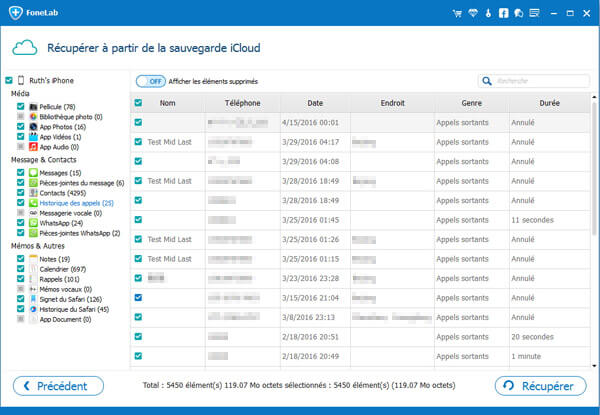Uncheck the Ruth's iPhone checkbox
The image size is (600, 415).
pos(9,80)
